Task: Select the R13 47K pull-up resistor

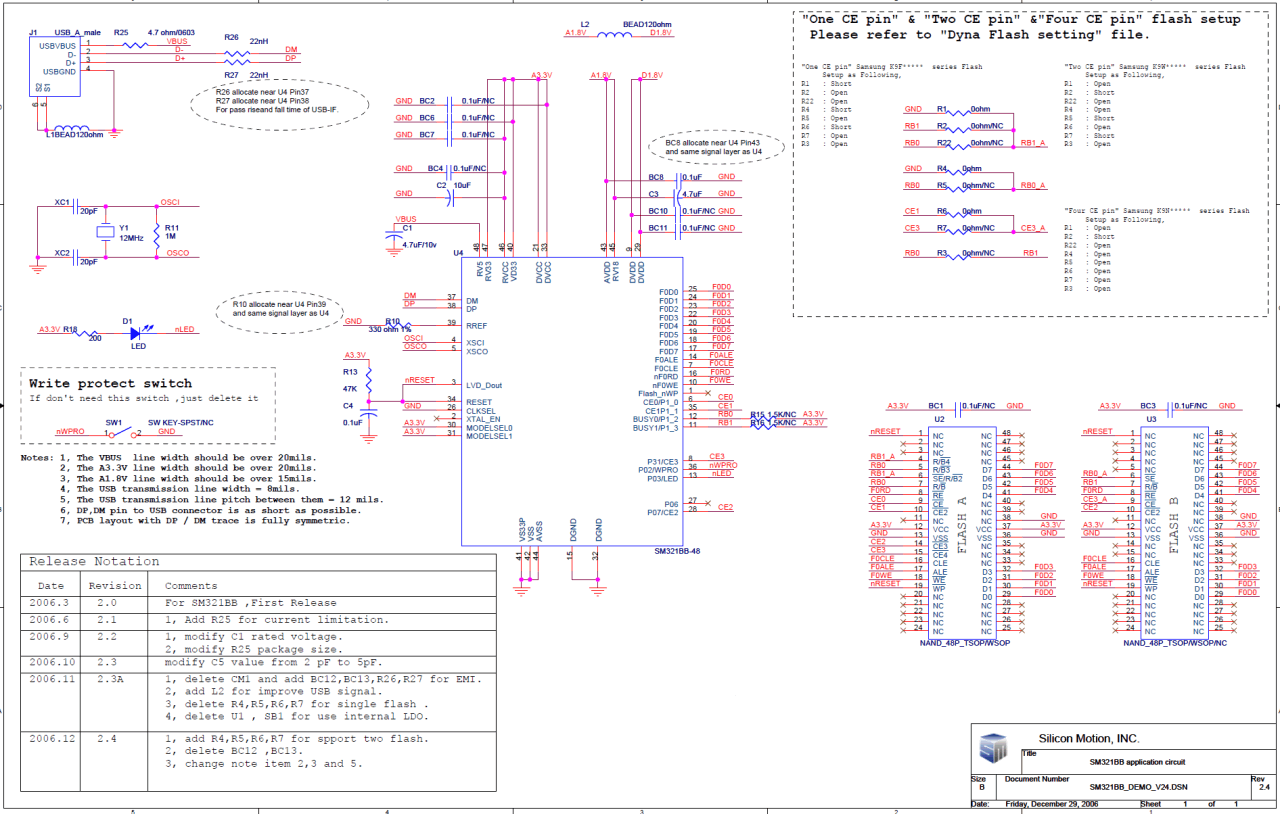Action: tap(369, 379)
